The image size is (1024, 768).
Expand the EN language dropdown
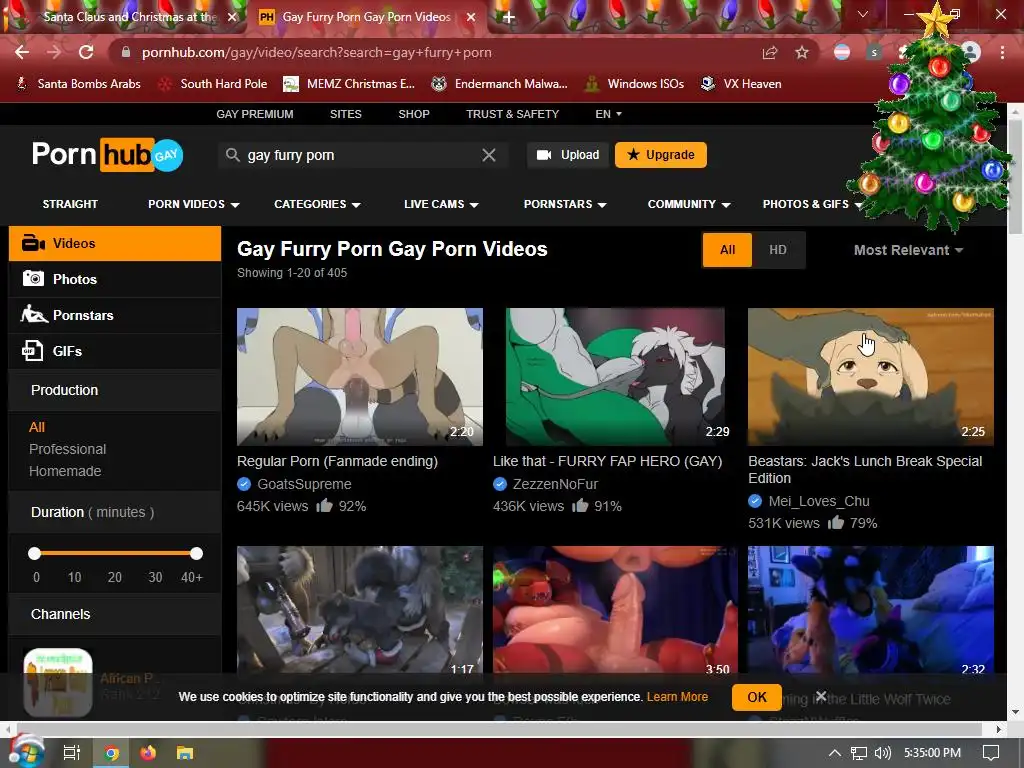[608, 114]
